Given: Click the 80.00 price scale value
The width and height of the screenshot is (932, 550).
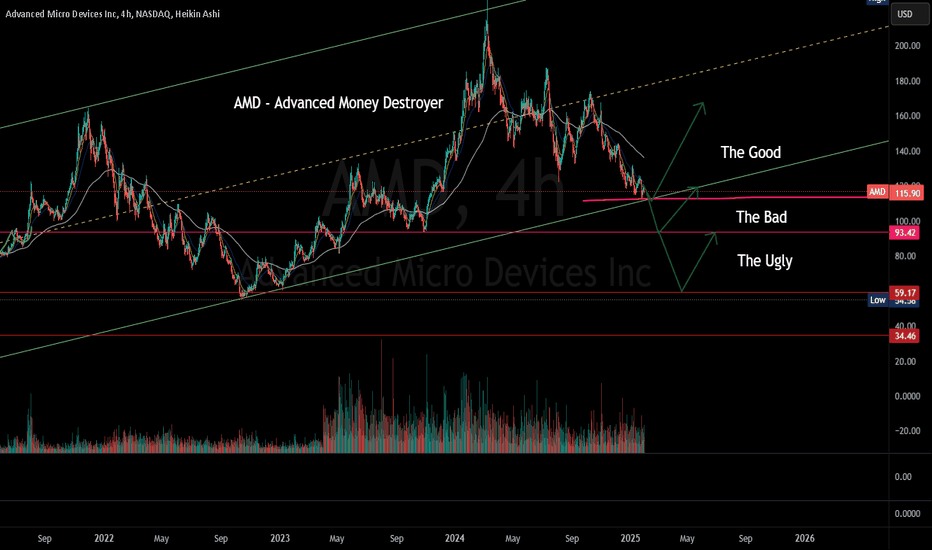Looking at the screenshot, I should click(907, 256).
